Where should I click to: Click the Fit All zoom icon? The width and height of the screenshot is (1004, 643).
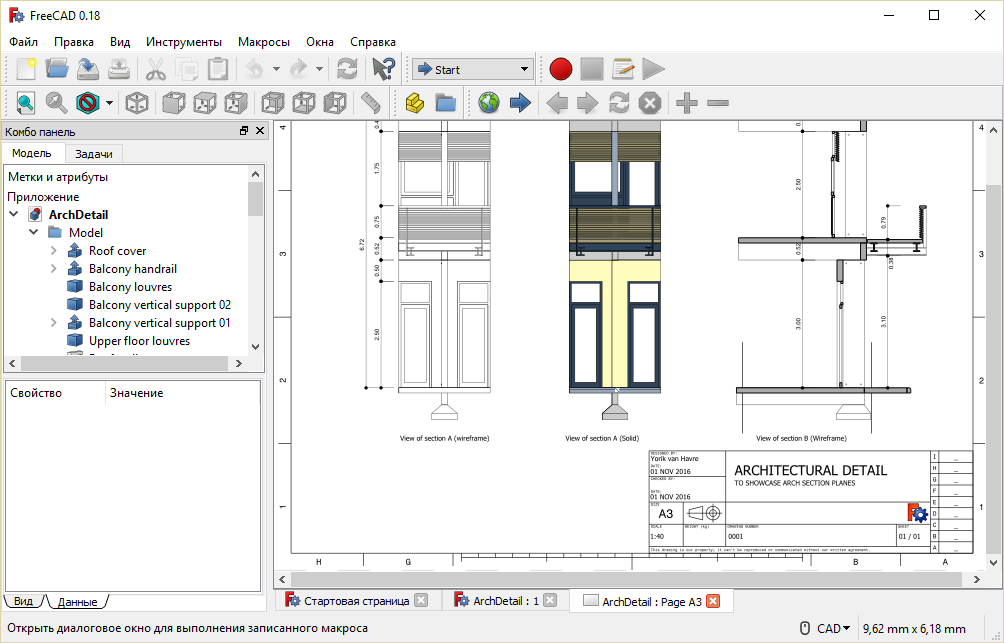pos(25,103)
